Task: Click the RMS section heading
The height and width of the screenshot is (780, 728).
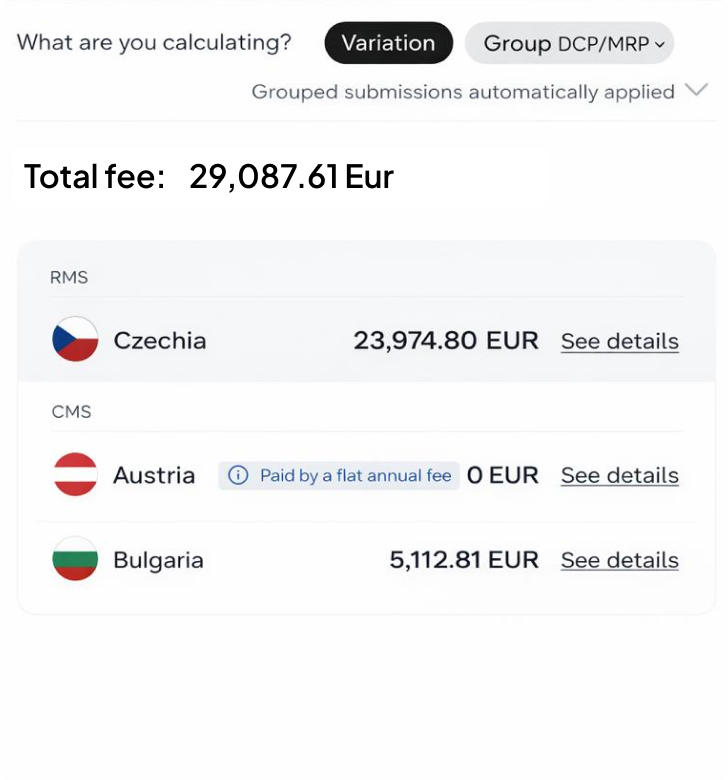Action: [69, 277]
